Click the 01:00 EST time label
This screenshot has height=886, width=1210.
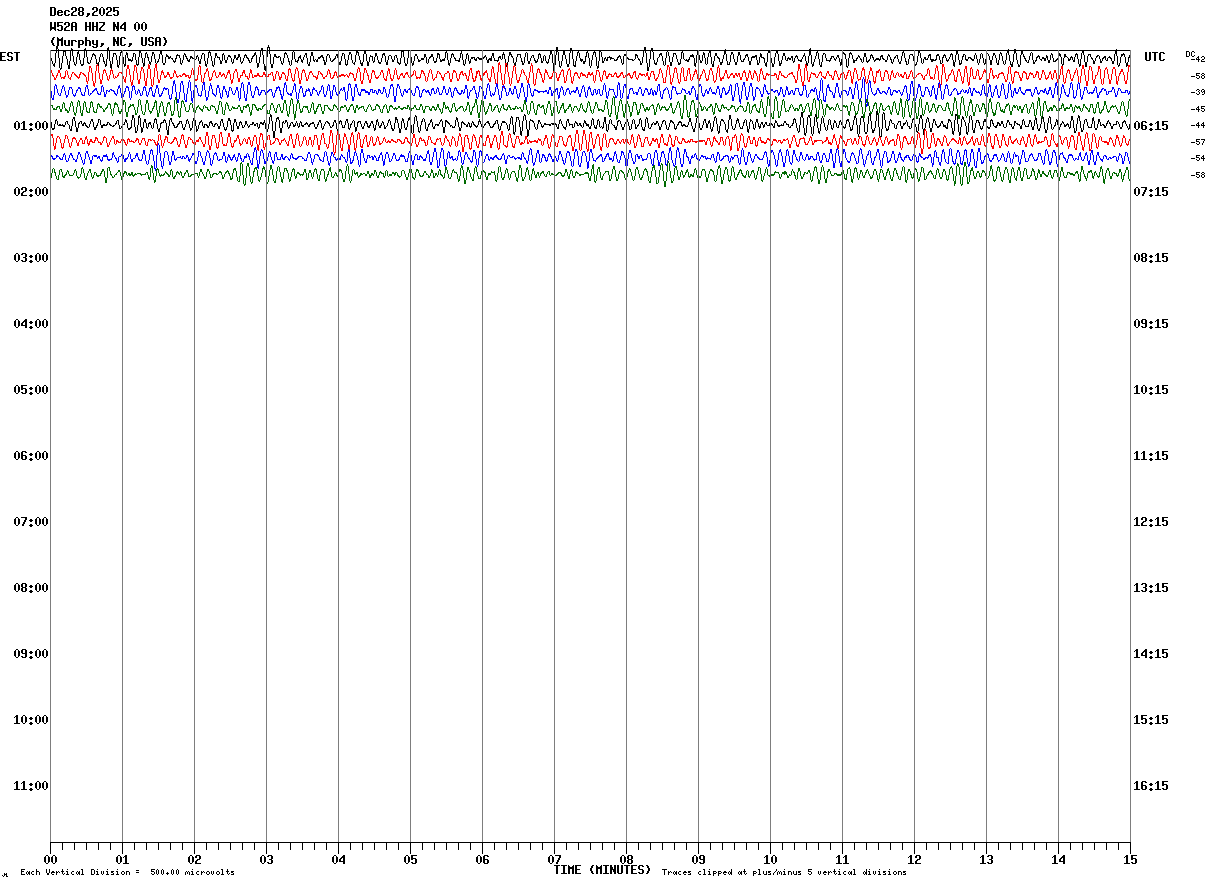[x=31, y=126]
